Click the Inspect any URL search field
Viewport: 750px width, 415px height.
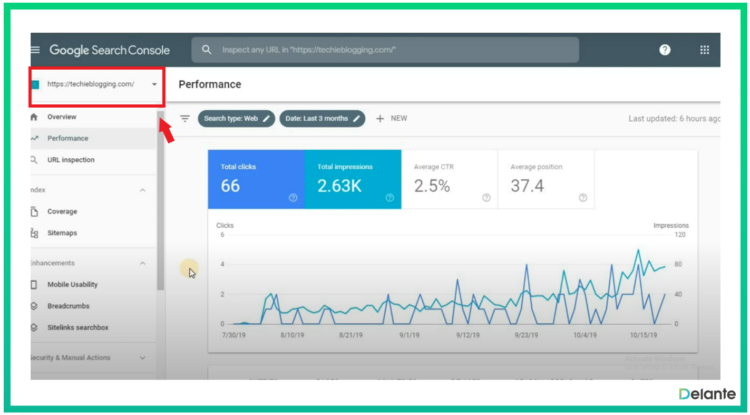(385, 50)
